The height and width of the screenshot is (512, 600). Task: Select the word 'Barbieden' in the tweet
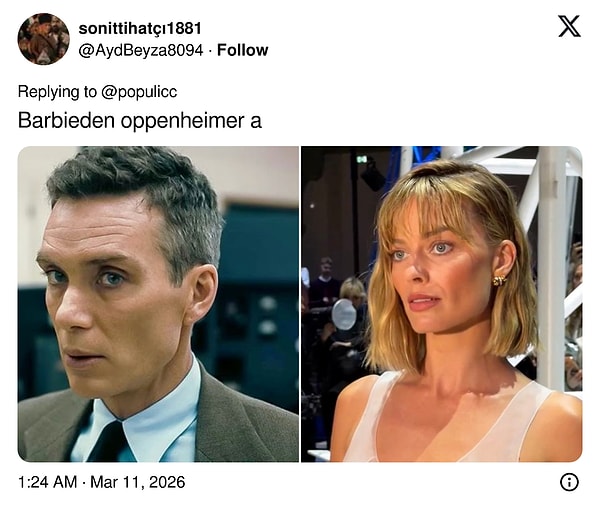click(66, 121)
